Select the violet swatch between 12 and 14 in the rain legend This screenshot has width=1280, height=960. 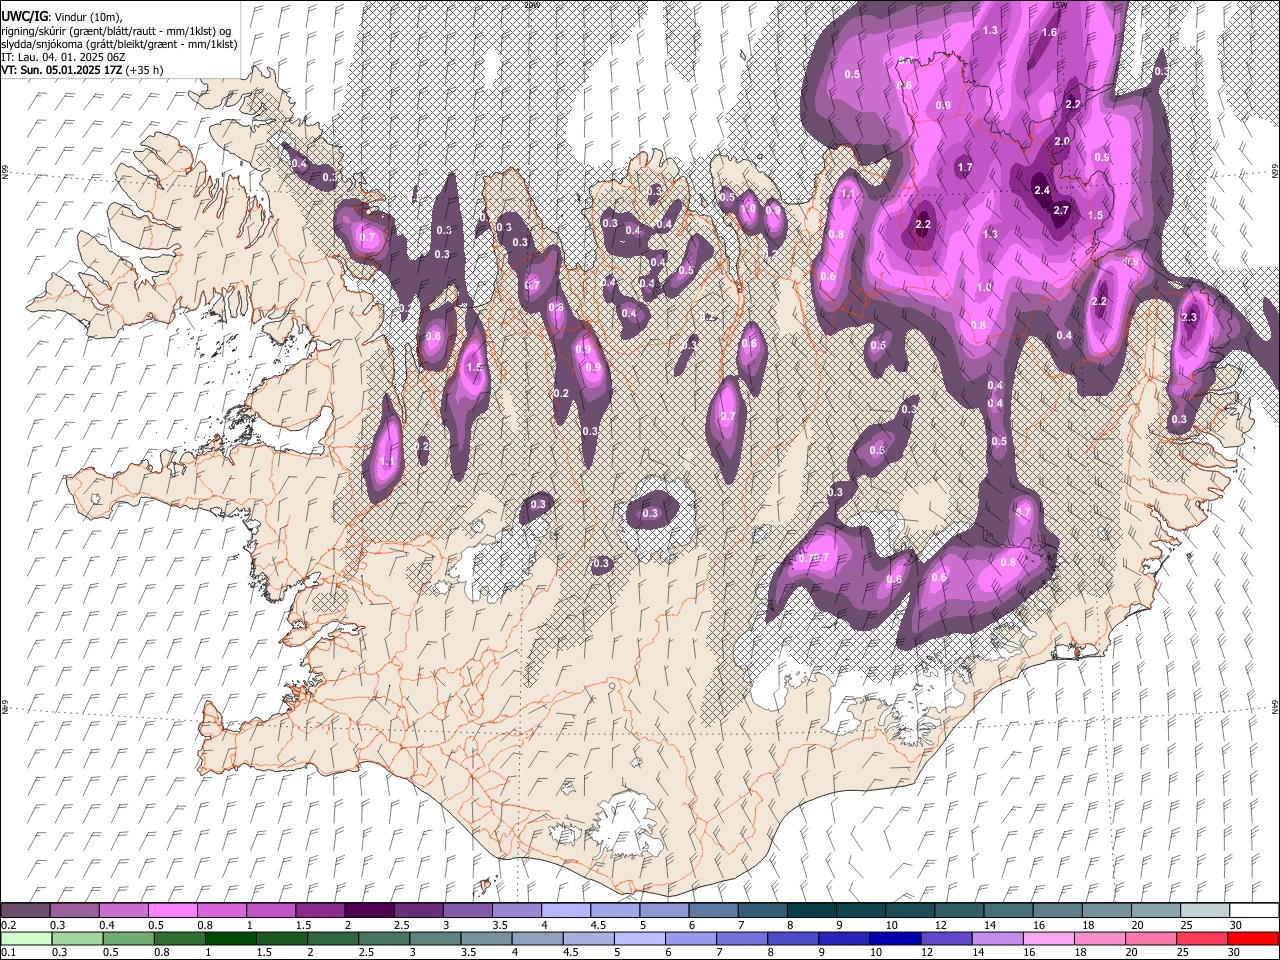(x=945, y=938)
